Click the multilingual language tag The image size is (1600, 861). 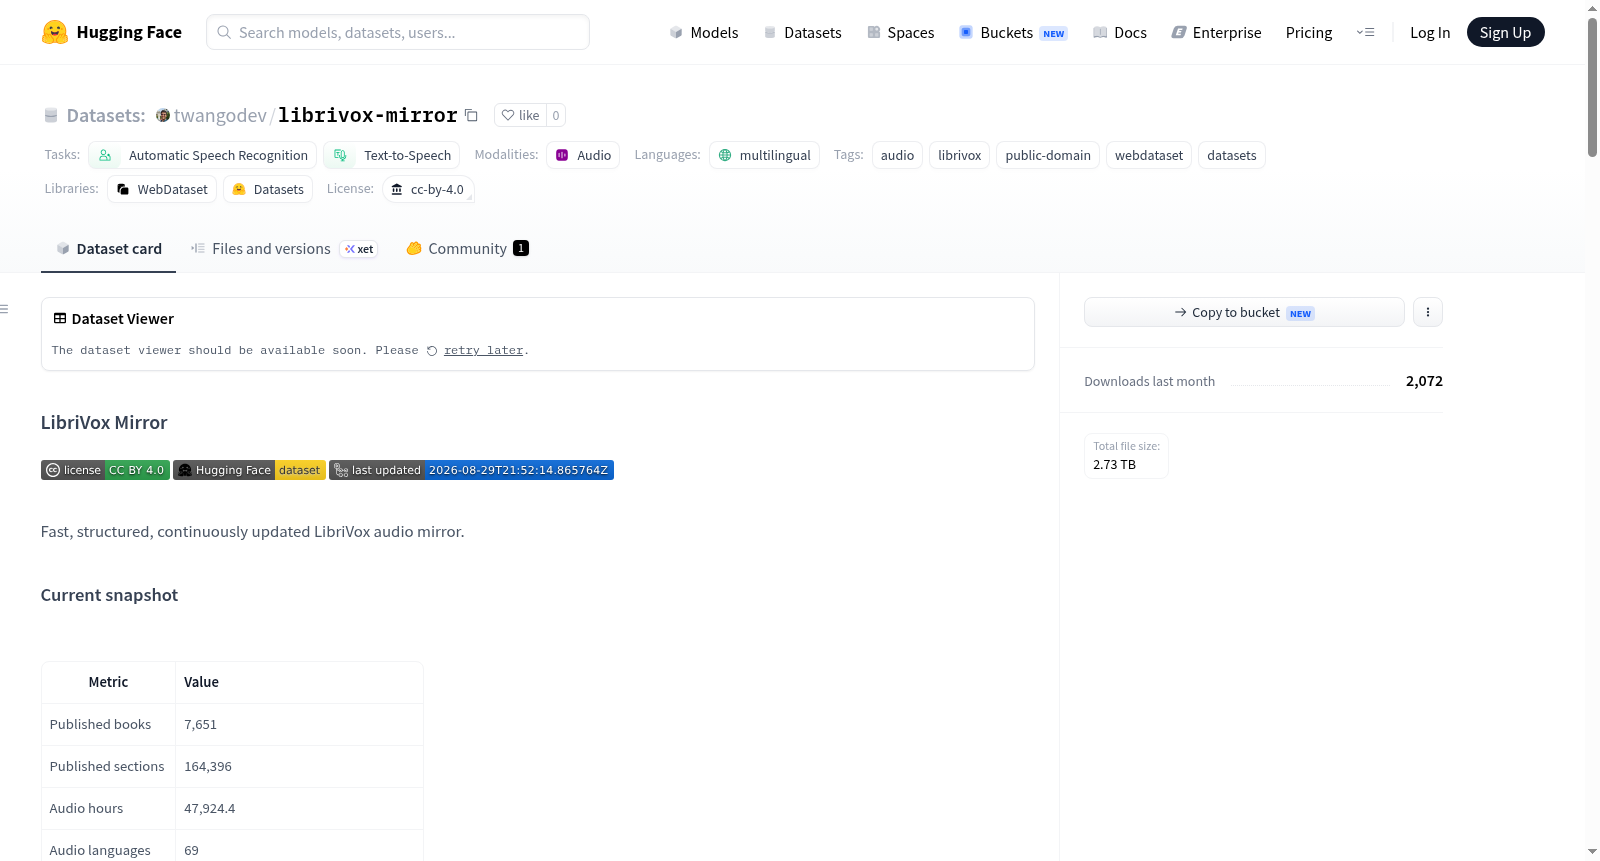(x=764, y=155)
